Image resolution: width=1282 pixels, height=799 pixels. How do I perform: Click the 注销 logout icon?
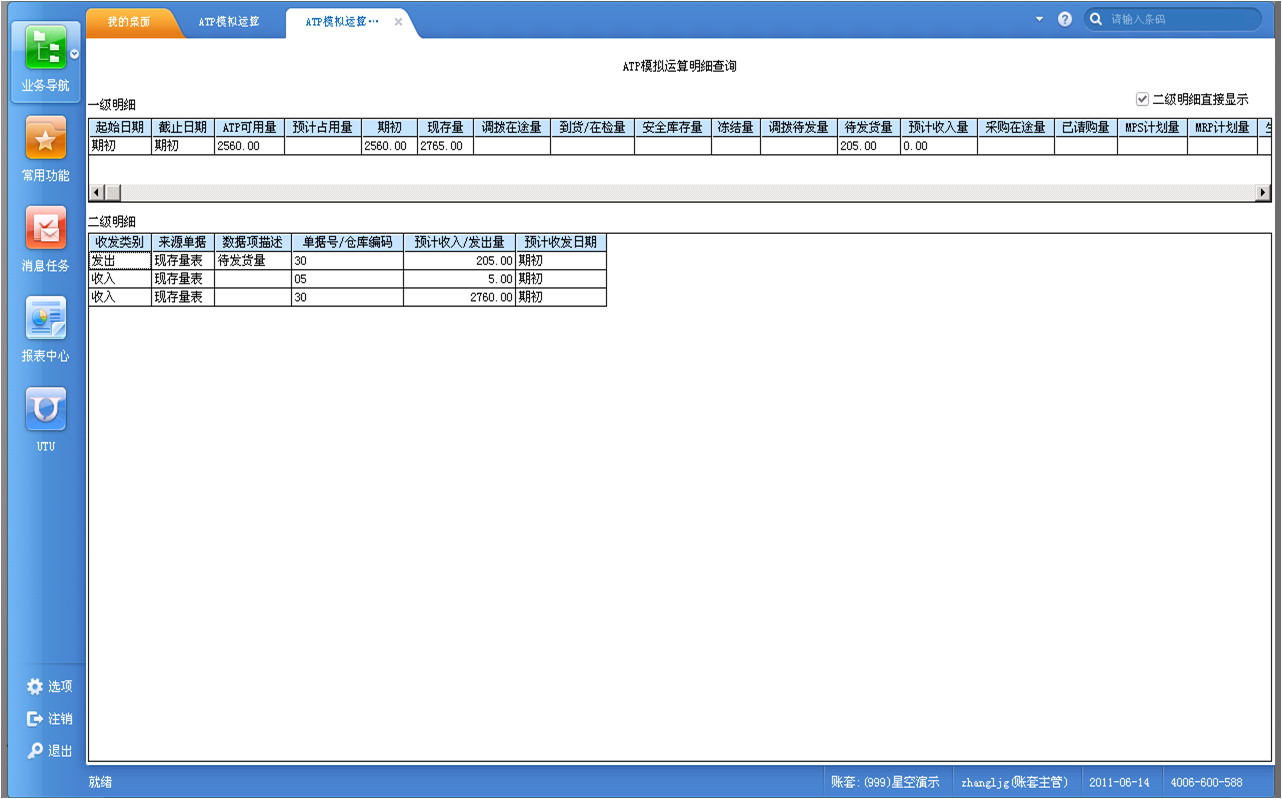click(36, 718)
